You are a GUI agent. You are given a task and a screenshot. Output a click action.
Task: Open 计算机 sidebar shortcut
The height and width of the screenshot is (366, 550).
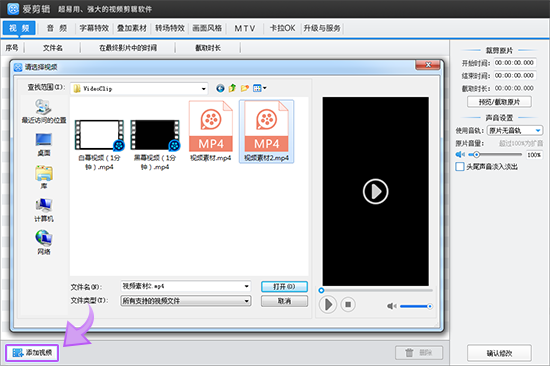coord(44,210)
